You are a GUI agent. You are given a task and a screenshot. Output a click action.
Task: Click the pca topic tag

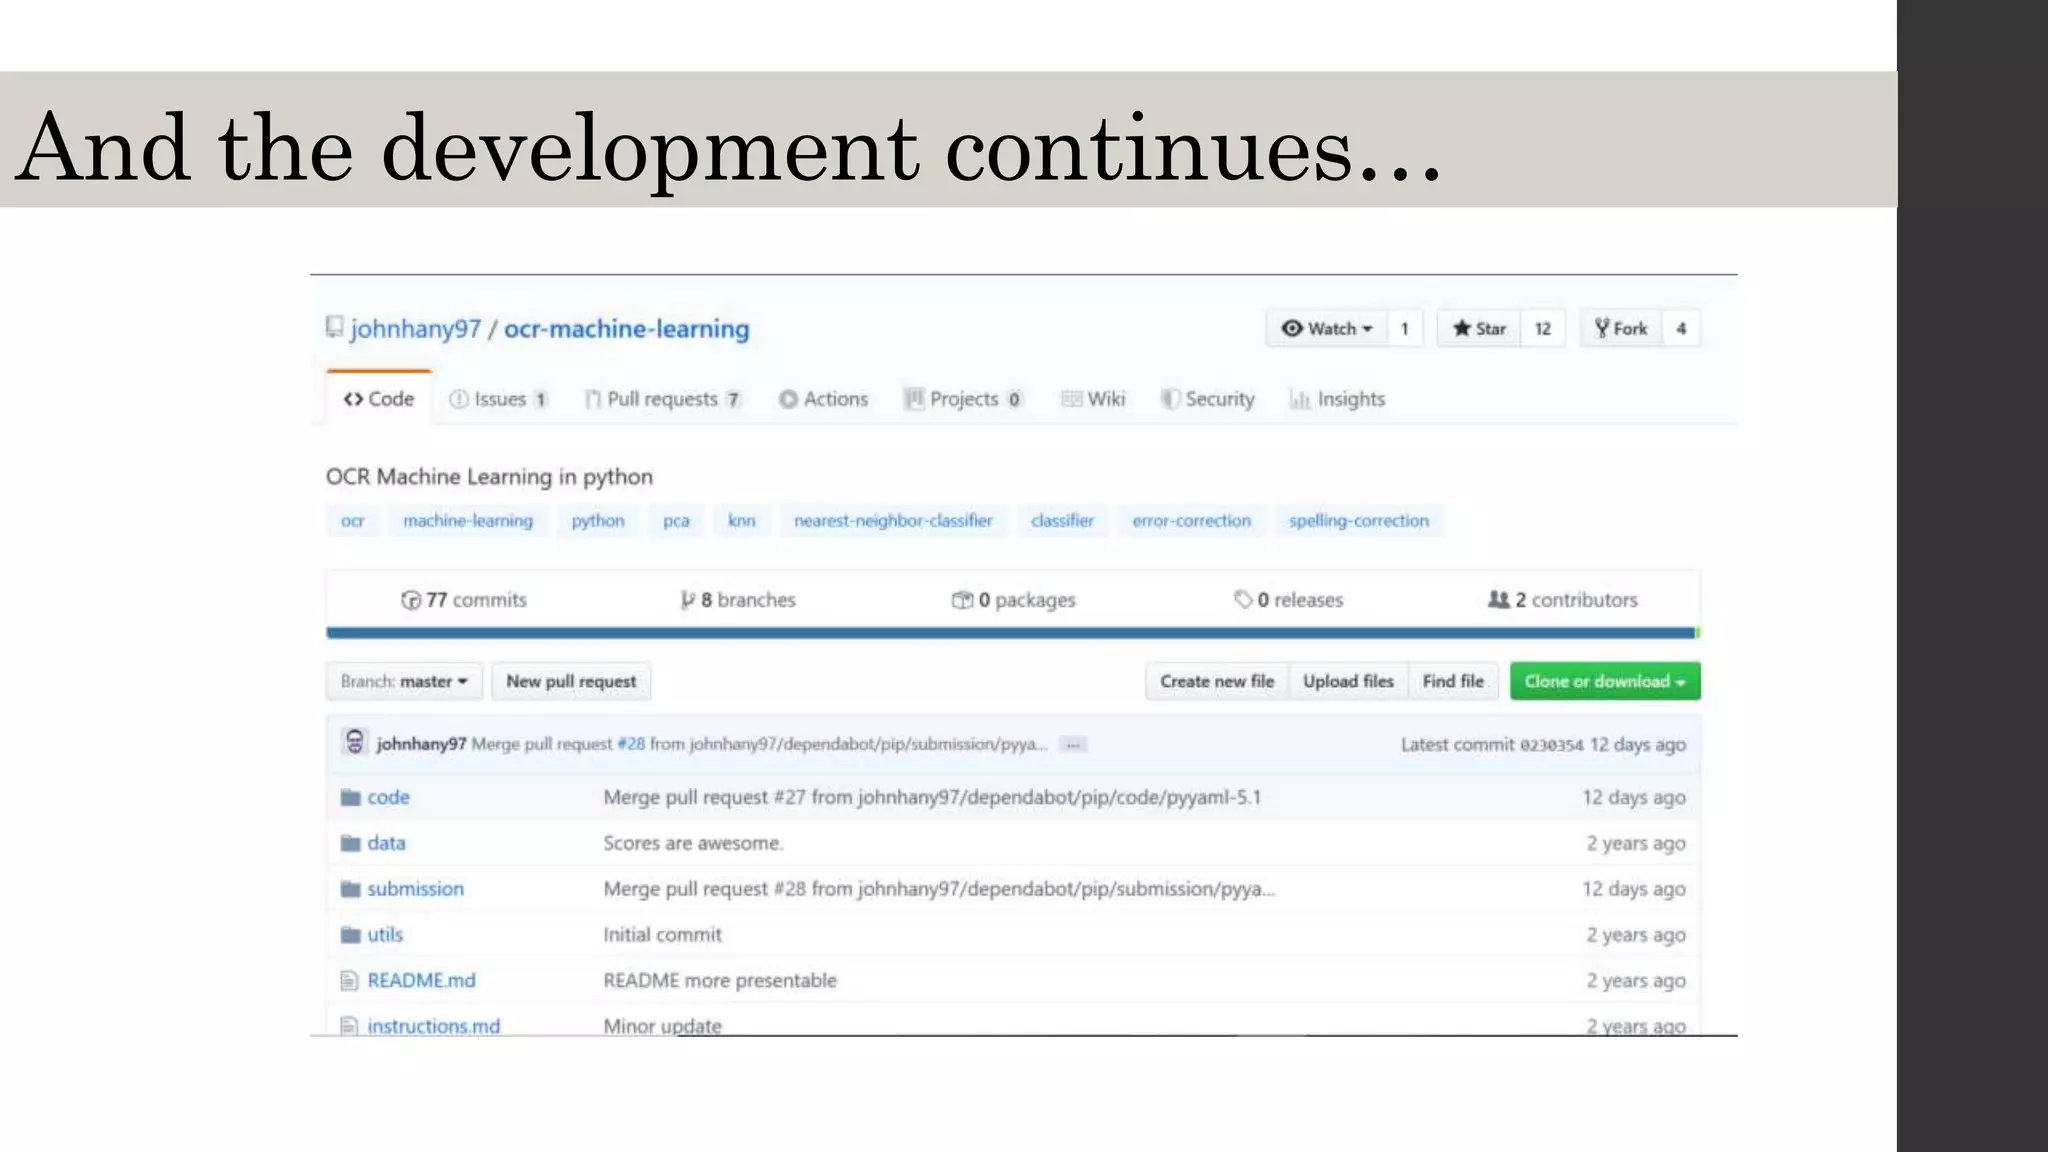pos(676,521)
